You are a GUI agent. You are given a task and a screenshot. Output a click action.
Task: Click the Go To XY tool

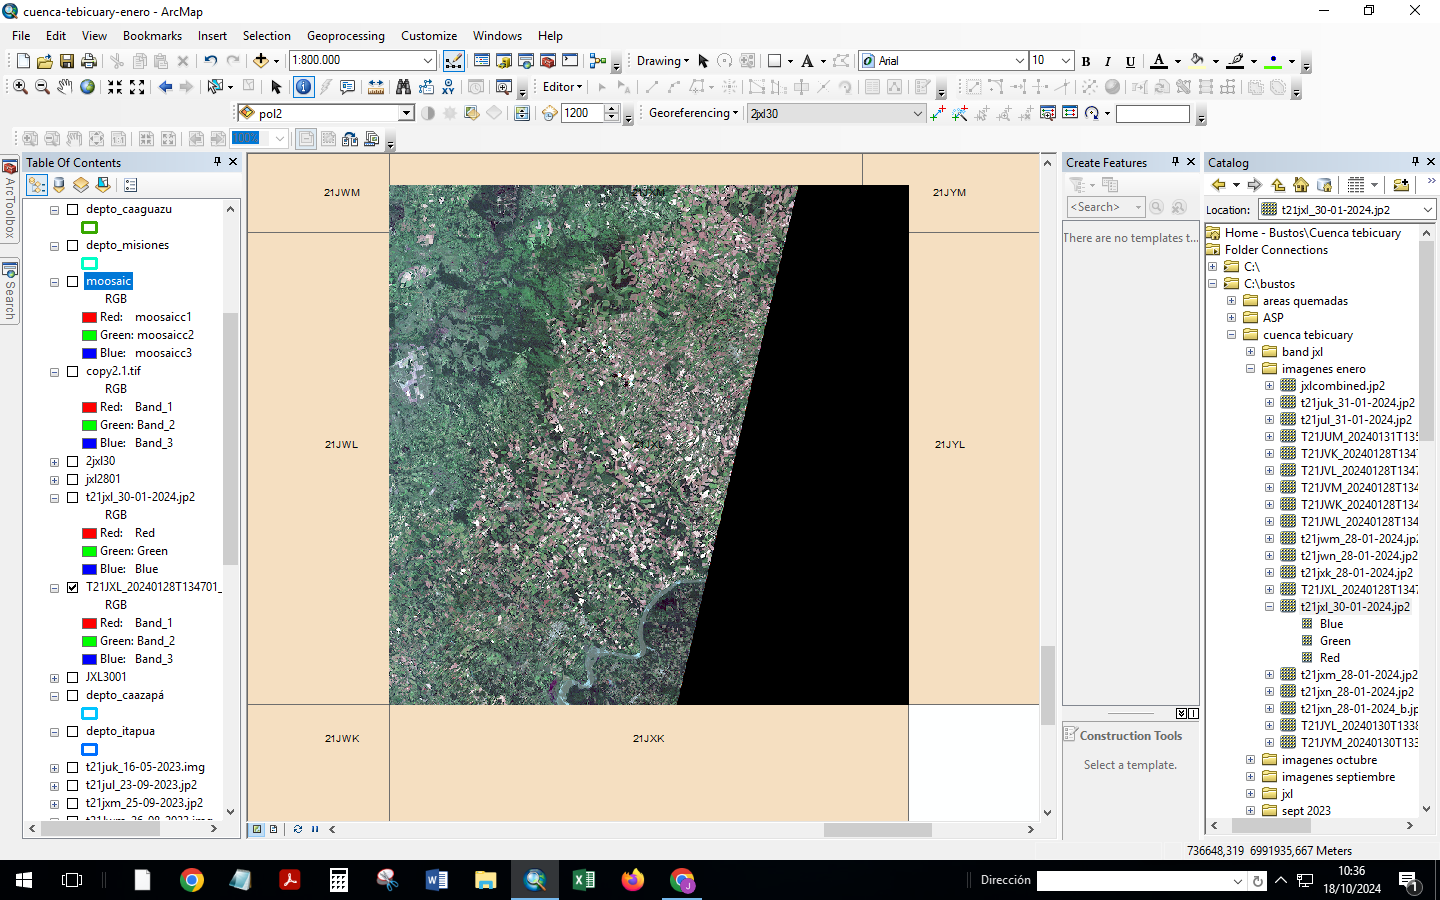[x=448, y=87]
